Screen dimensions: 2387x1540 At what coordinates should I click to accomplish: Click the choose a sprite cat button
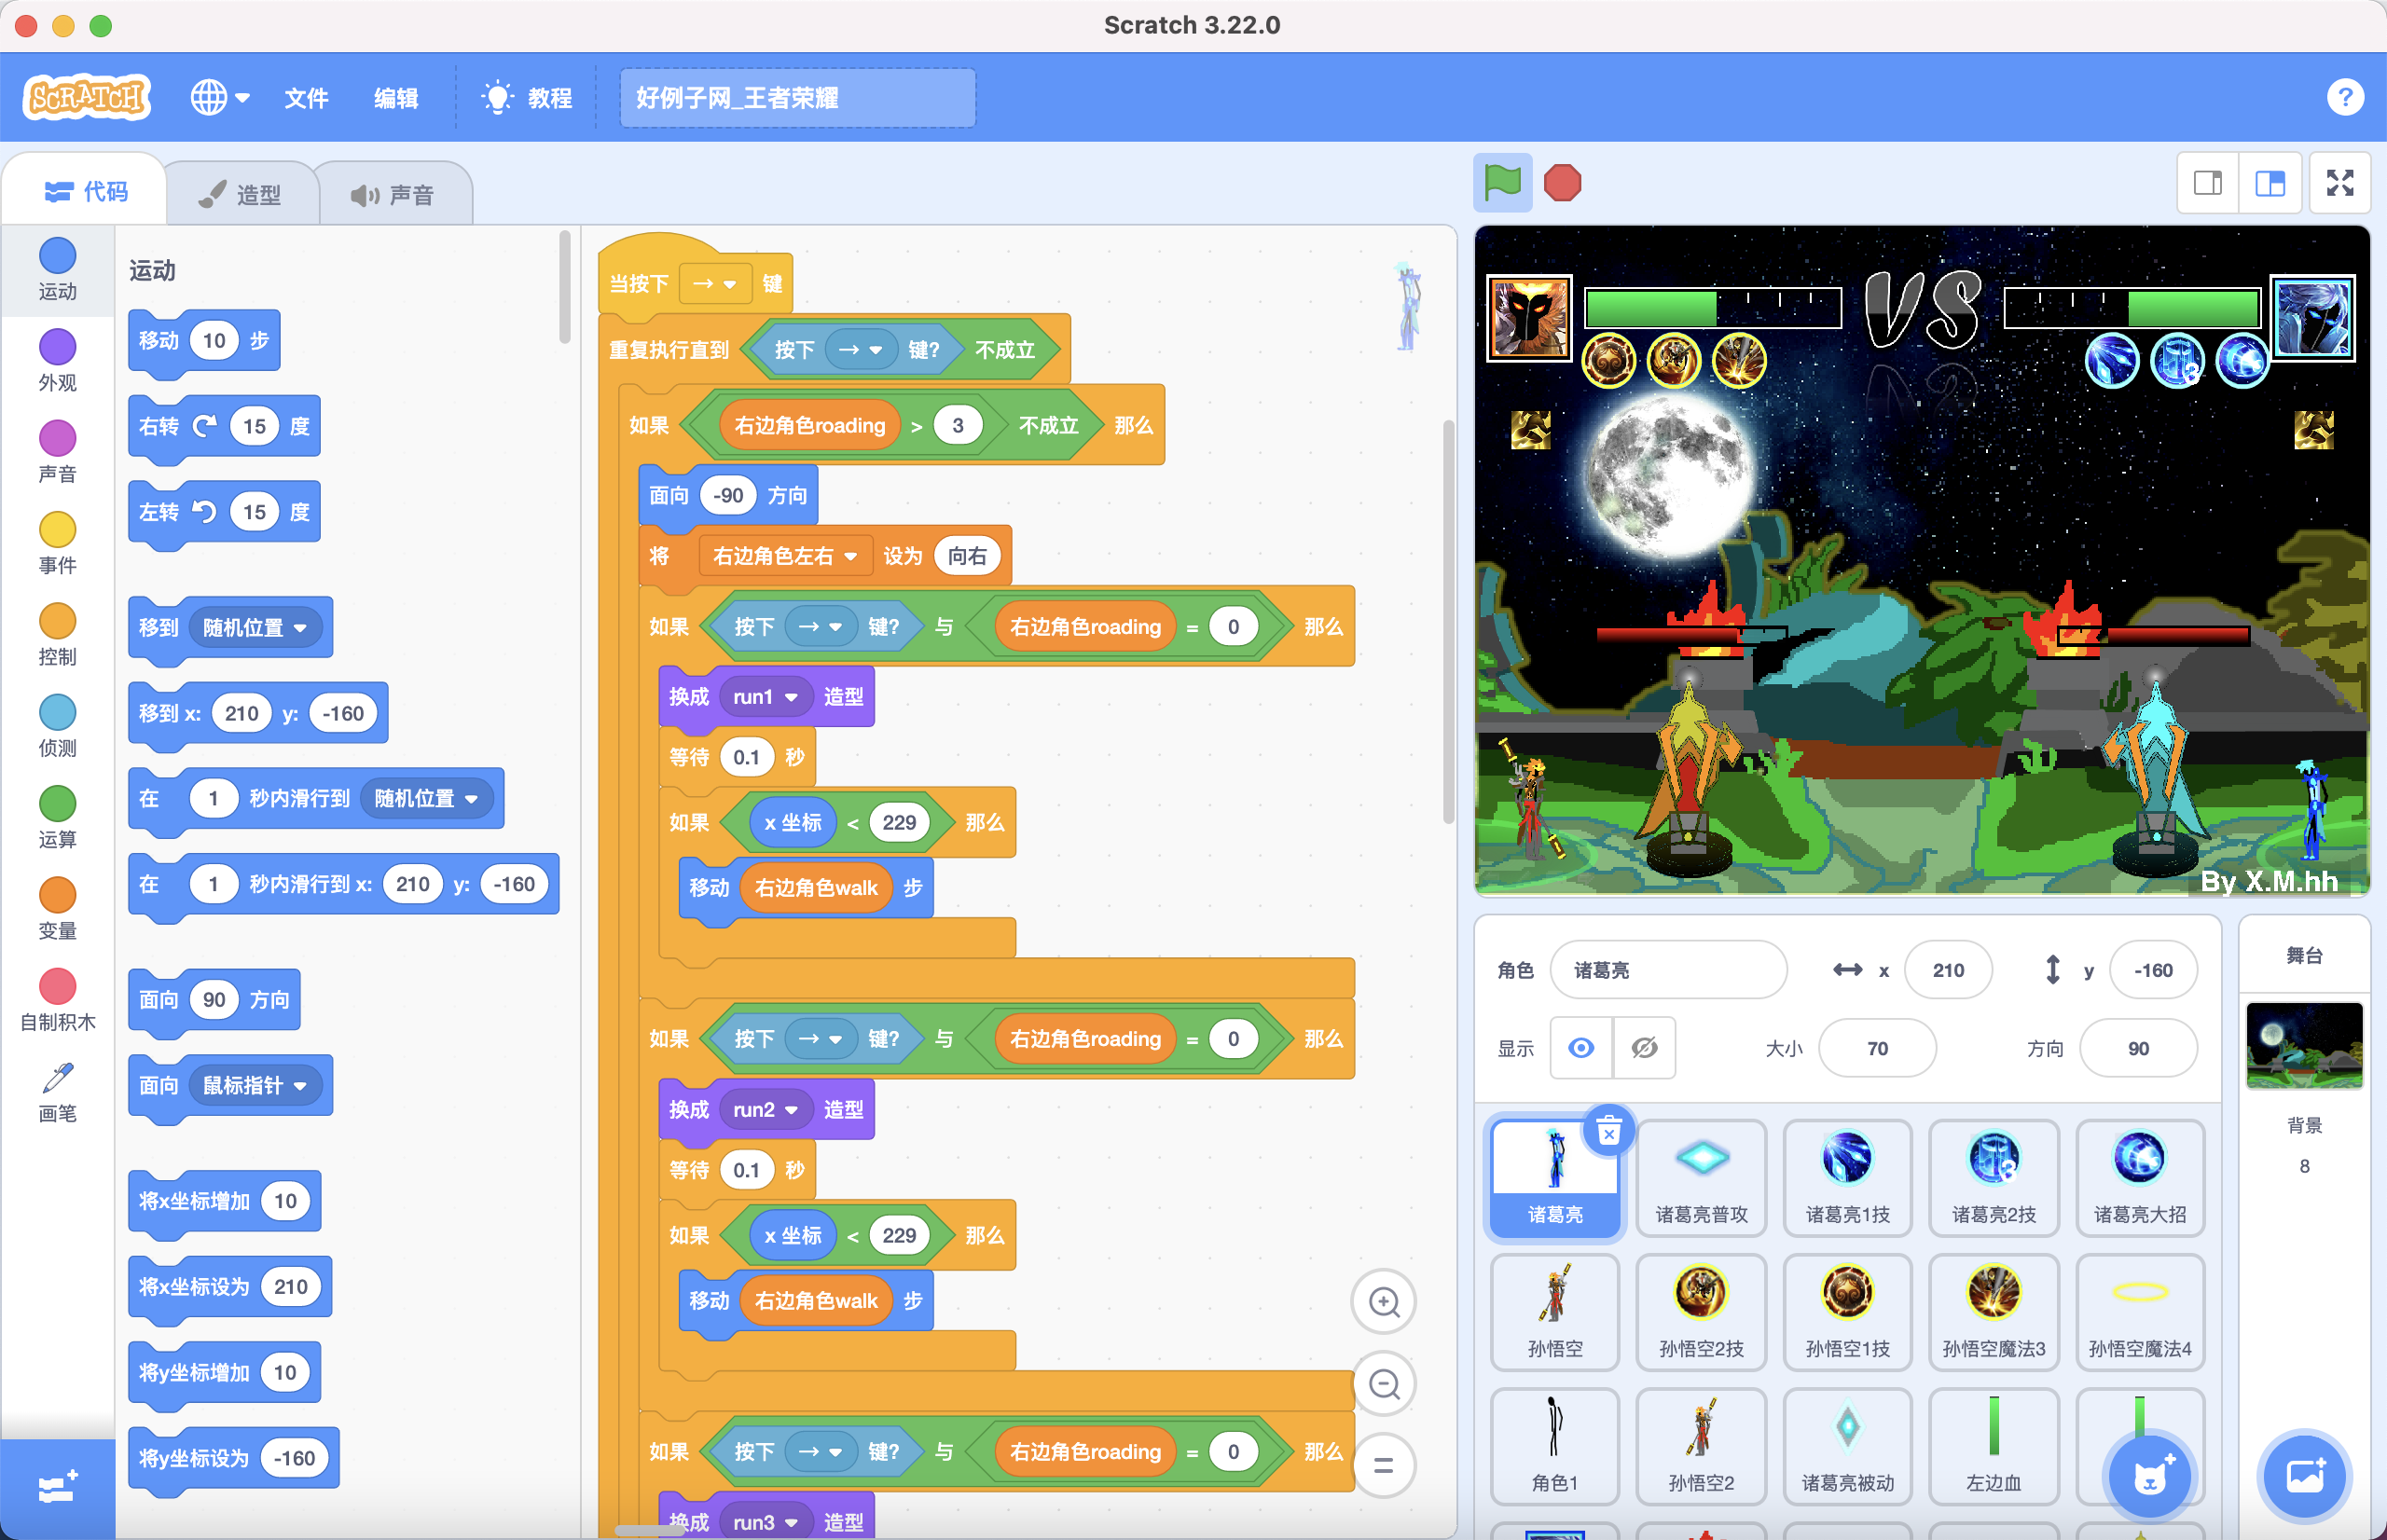click(2149, 1477)
